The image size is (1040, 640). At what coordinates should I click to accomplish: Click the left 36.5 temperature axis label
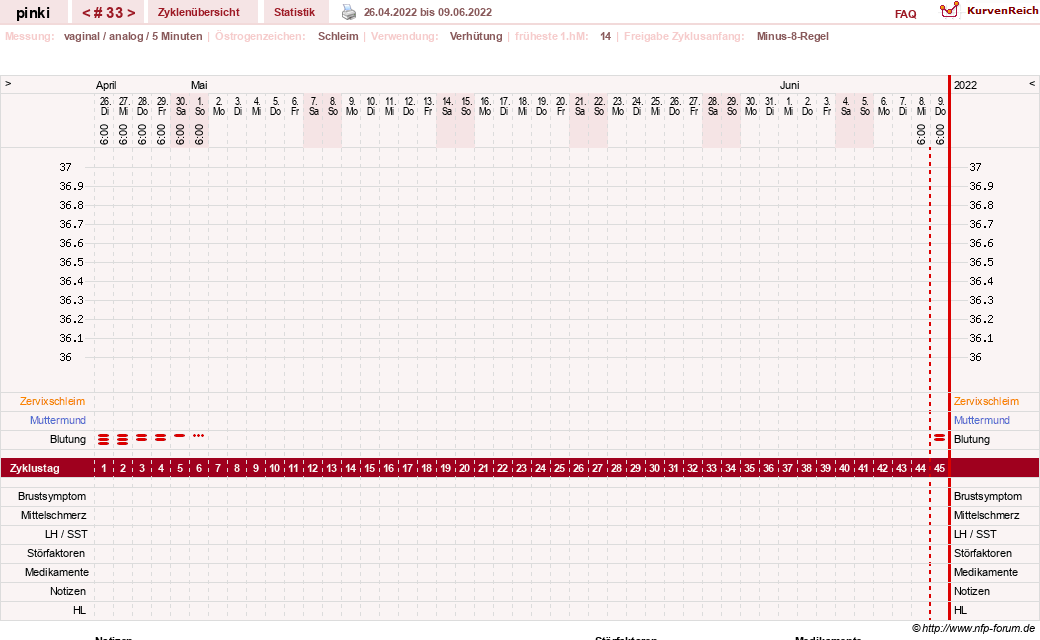[x=72, y=263]
